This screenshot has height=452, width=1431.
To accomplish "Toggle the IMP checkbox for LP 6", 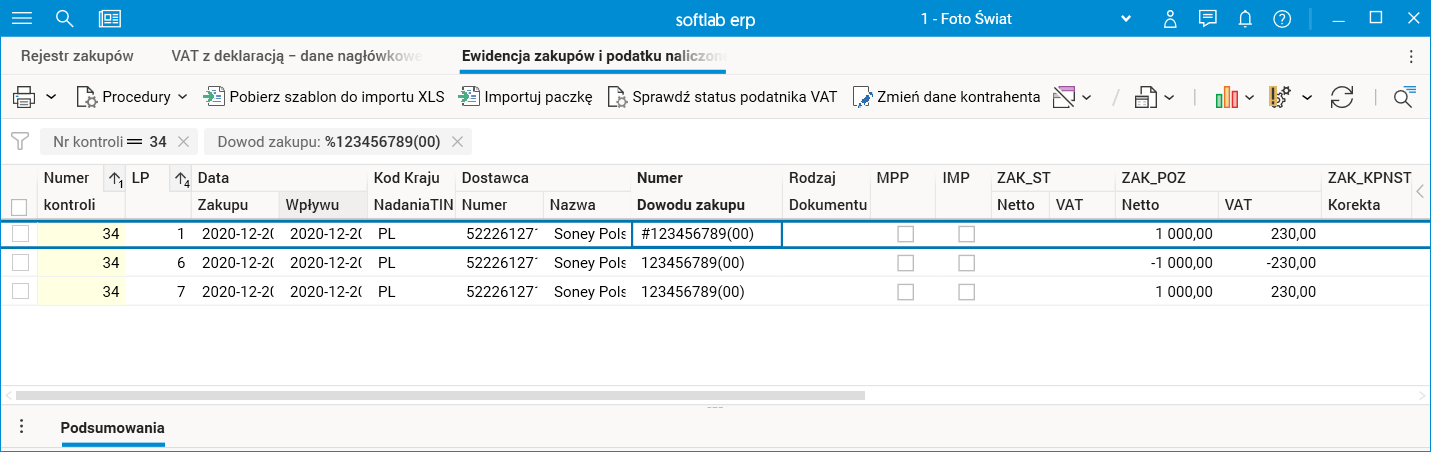I will (967, 263).
